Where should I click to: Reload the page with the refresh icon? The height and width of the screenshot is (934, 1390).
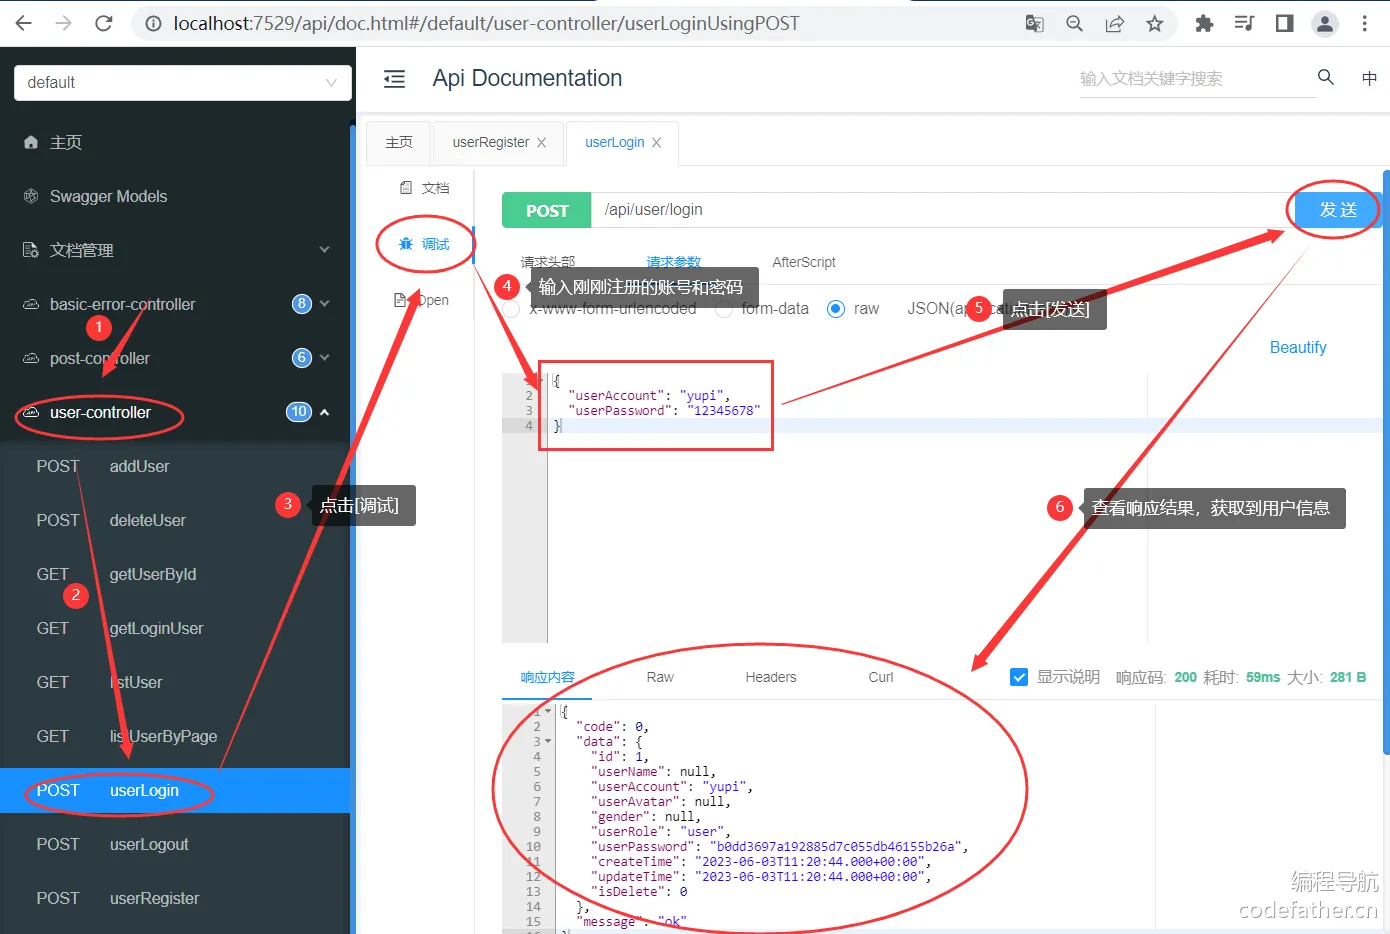coord(104,23)
